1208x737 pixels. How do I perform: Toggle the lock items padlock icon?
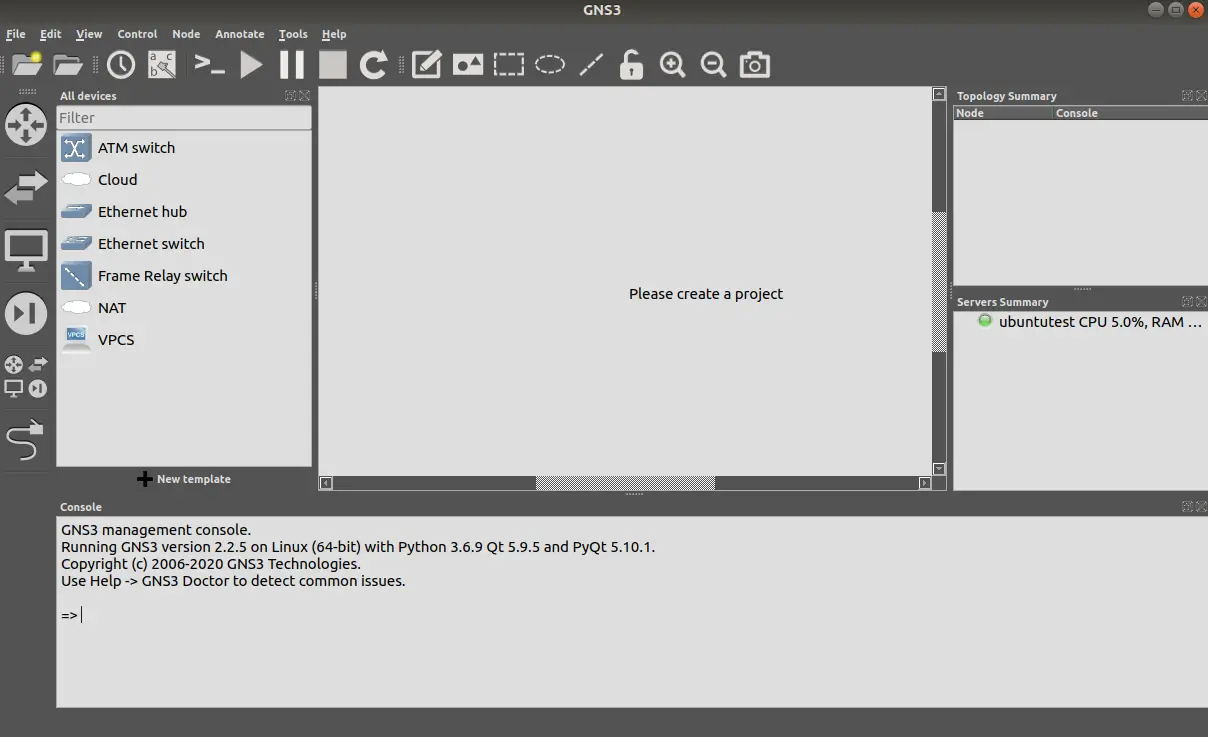coord(631,65)
